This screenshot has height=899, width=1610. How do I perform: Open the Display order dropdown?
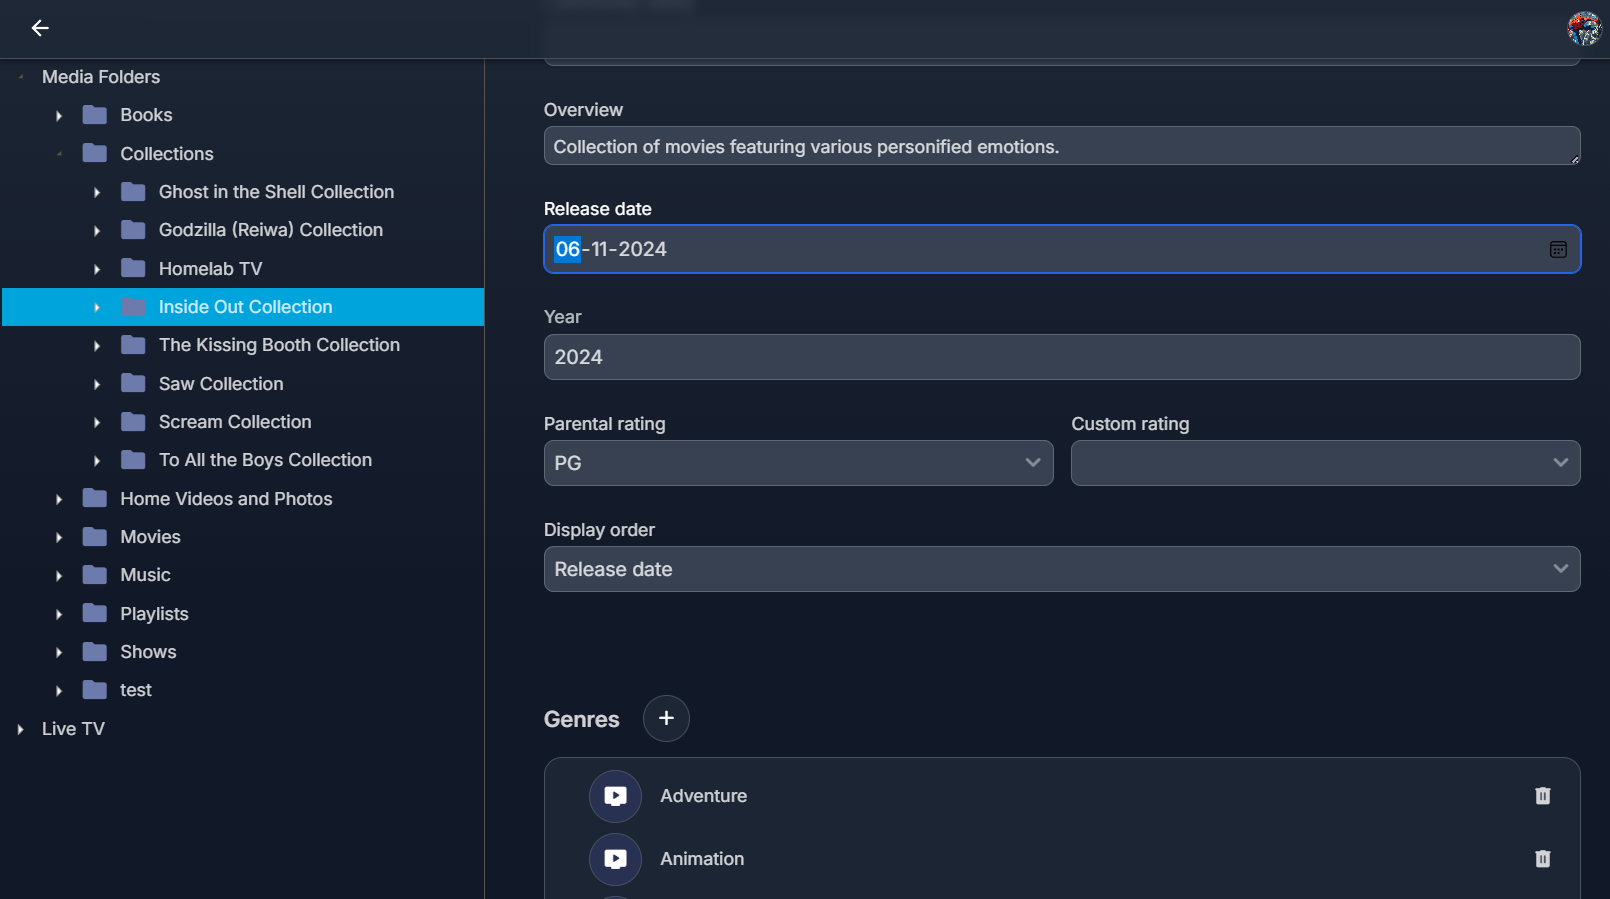(1061, 569)
